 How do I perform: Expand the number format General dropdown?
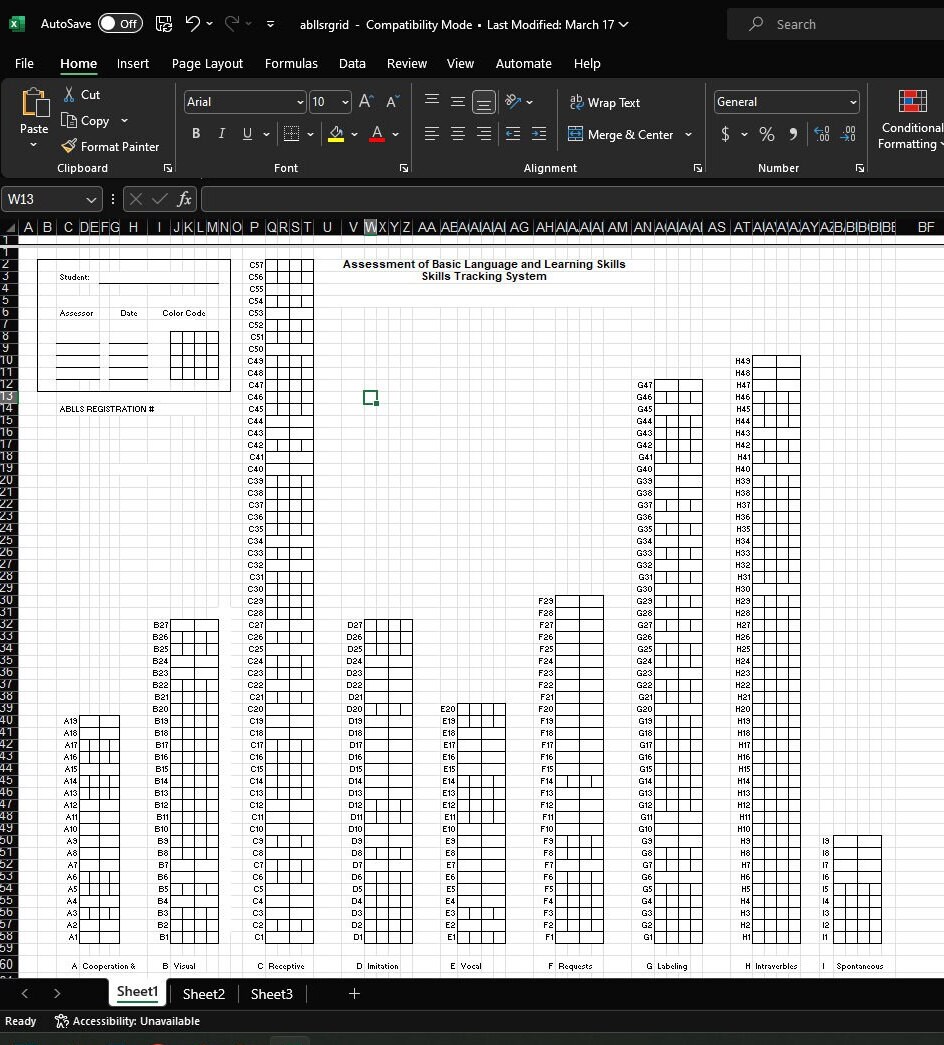point(853,102)
